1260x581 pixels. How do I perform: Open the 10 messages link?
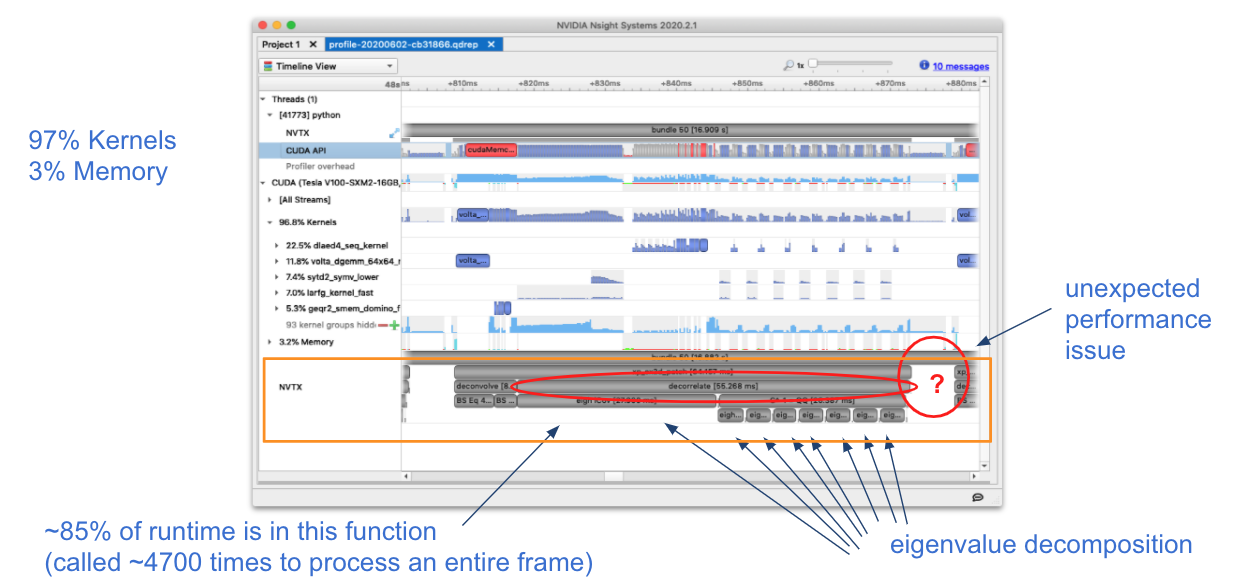(962, 65)
